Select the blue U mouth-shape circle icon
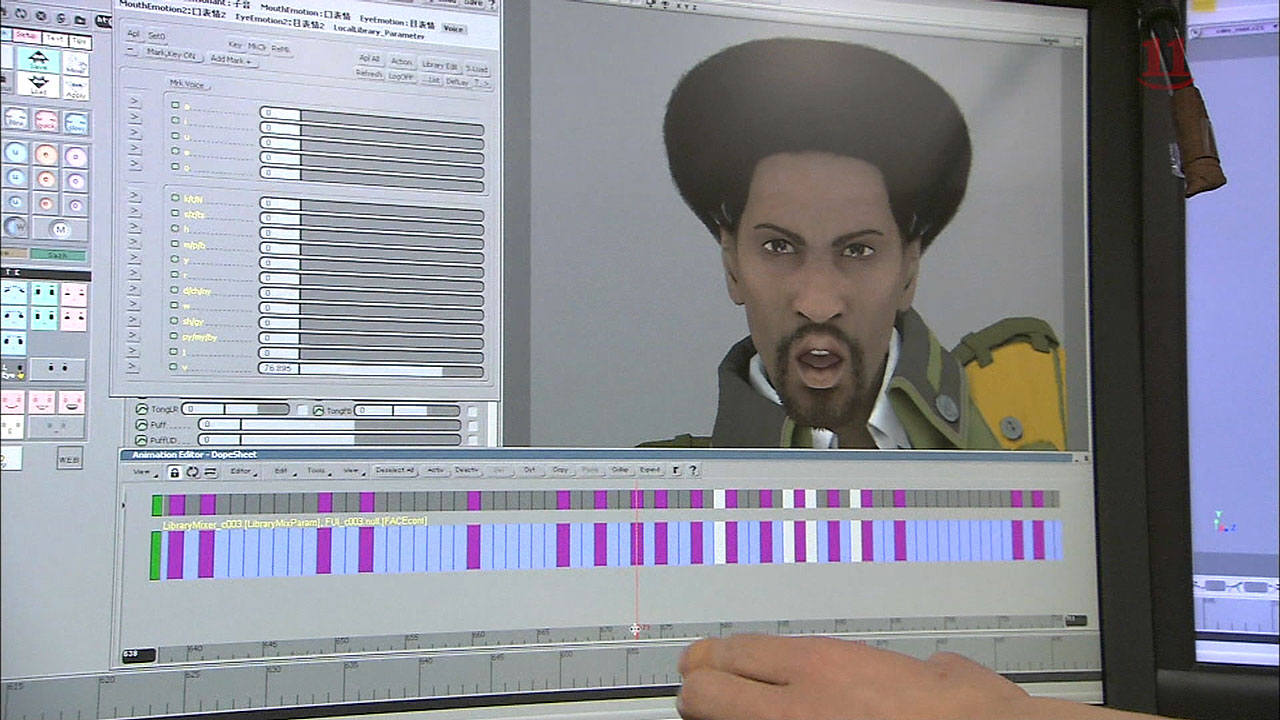 (16, 152)
